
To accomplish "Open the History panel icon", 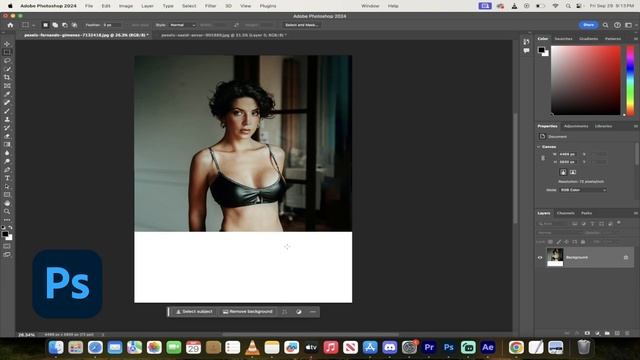I will (x=526, y=42).
